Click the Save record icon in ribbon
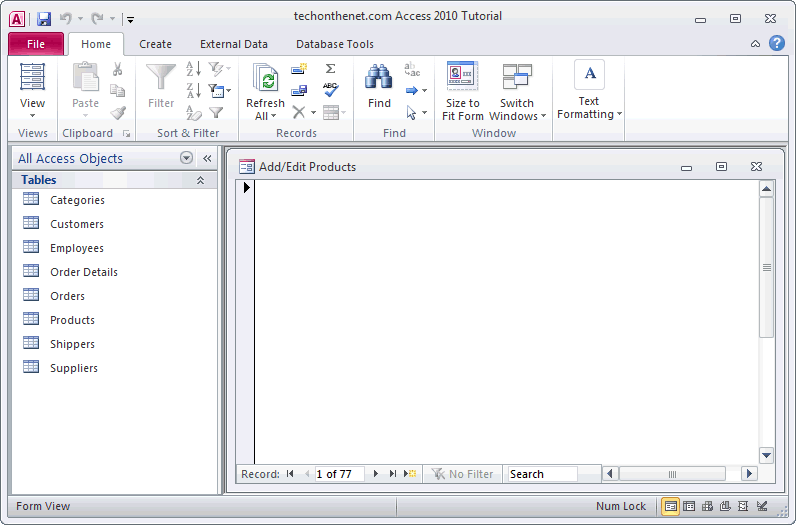The width and height of the screenshot is (796, 525). (299, 91)
